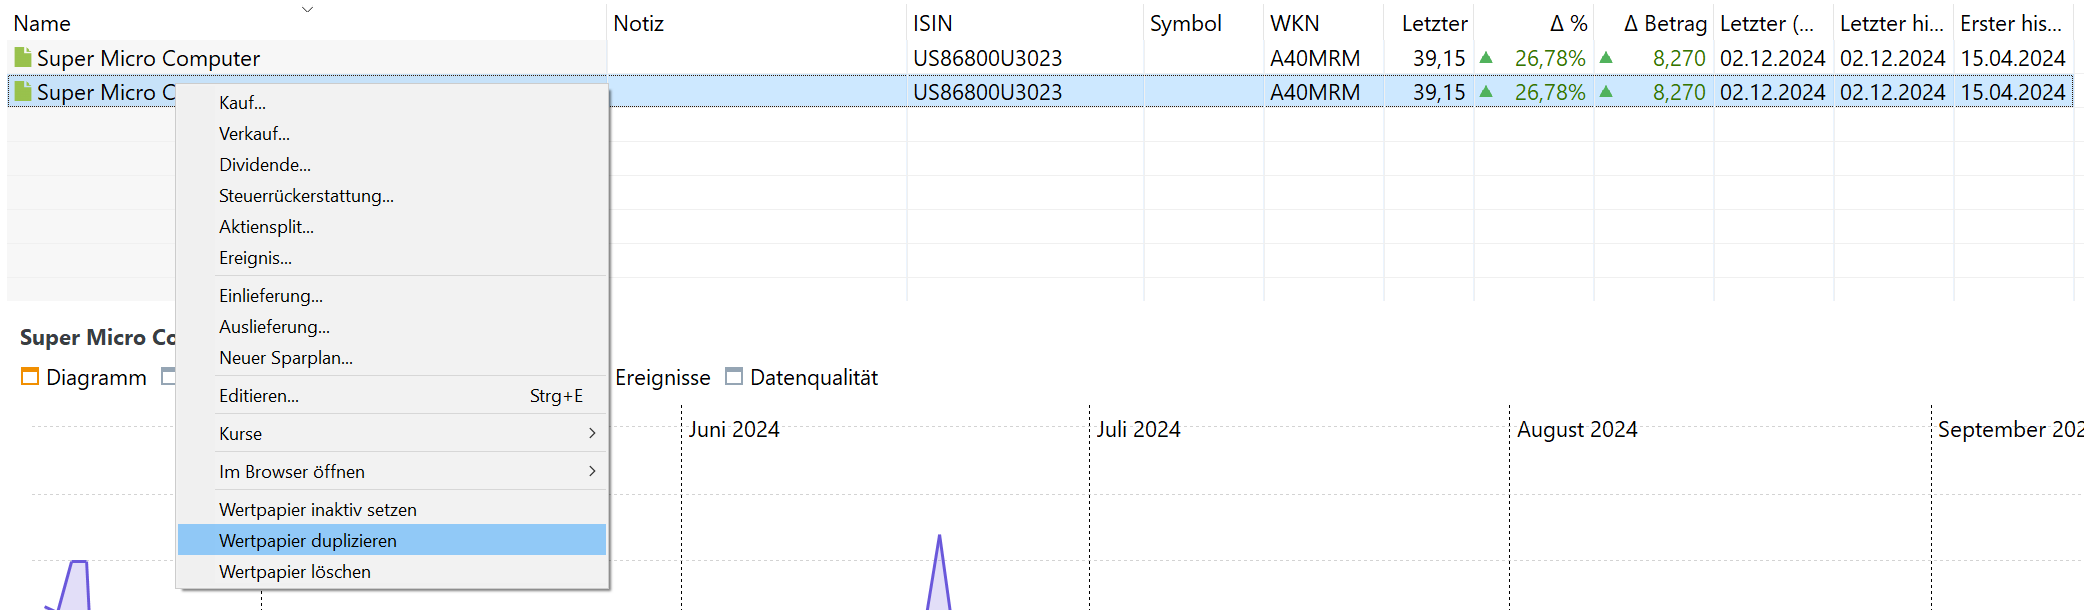The width and height of the screenshot is (2084, 610).
Task: Click green up triangle beside 8,270 in selected row
Action: (x=1606, y=92)
